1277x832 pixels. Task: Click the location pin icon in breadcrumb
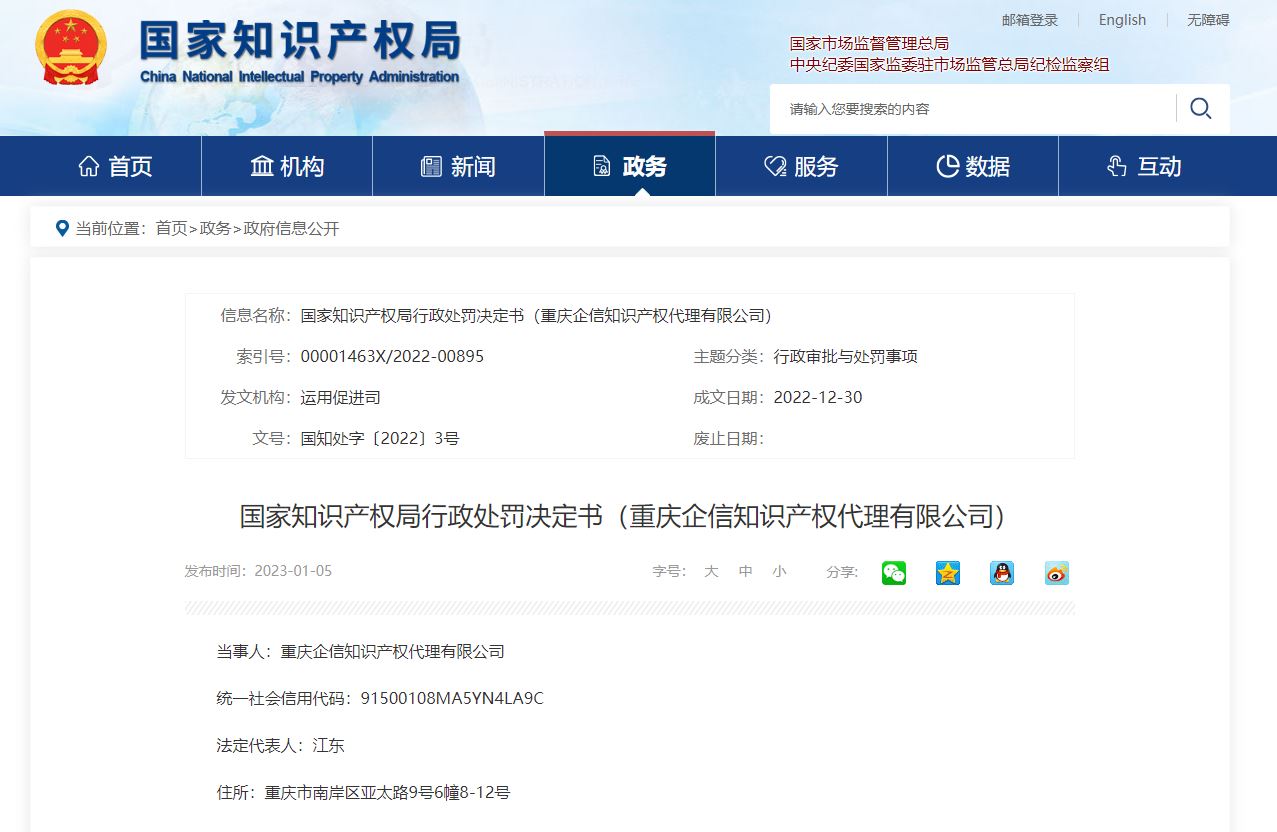pos(63,228)
